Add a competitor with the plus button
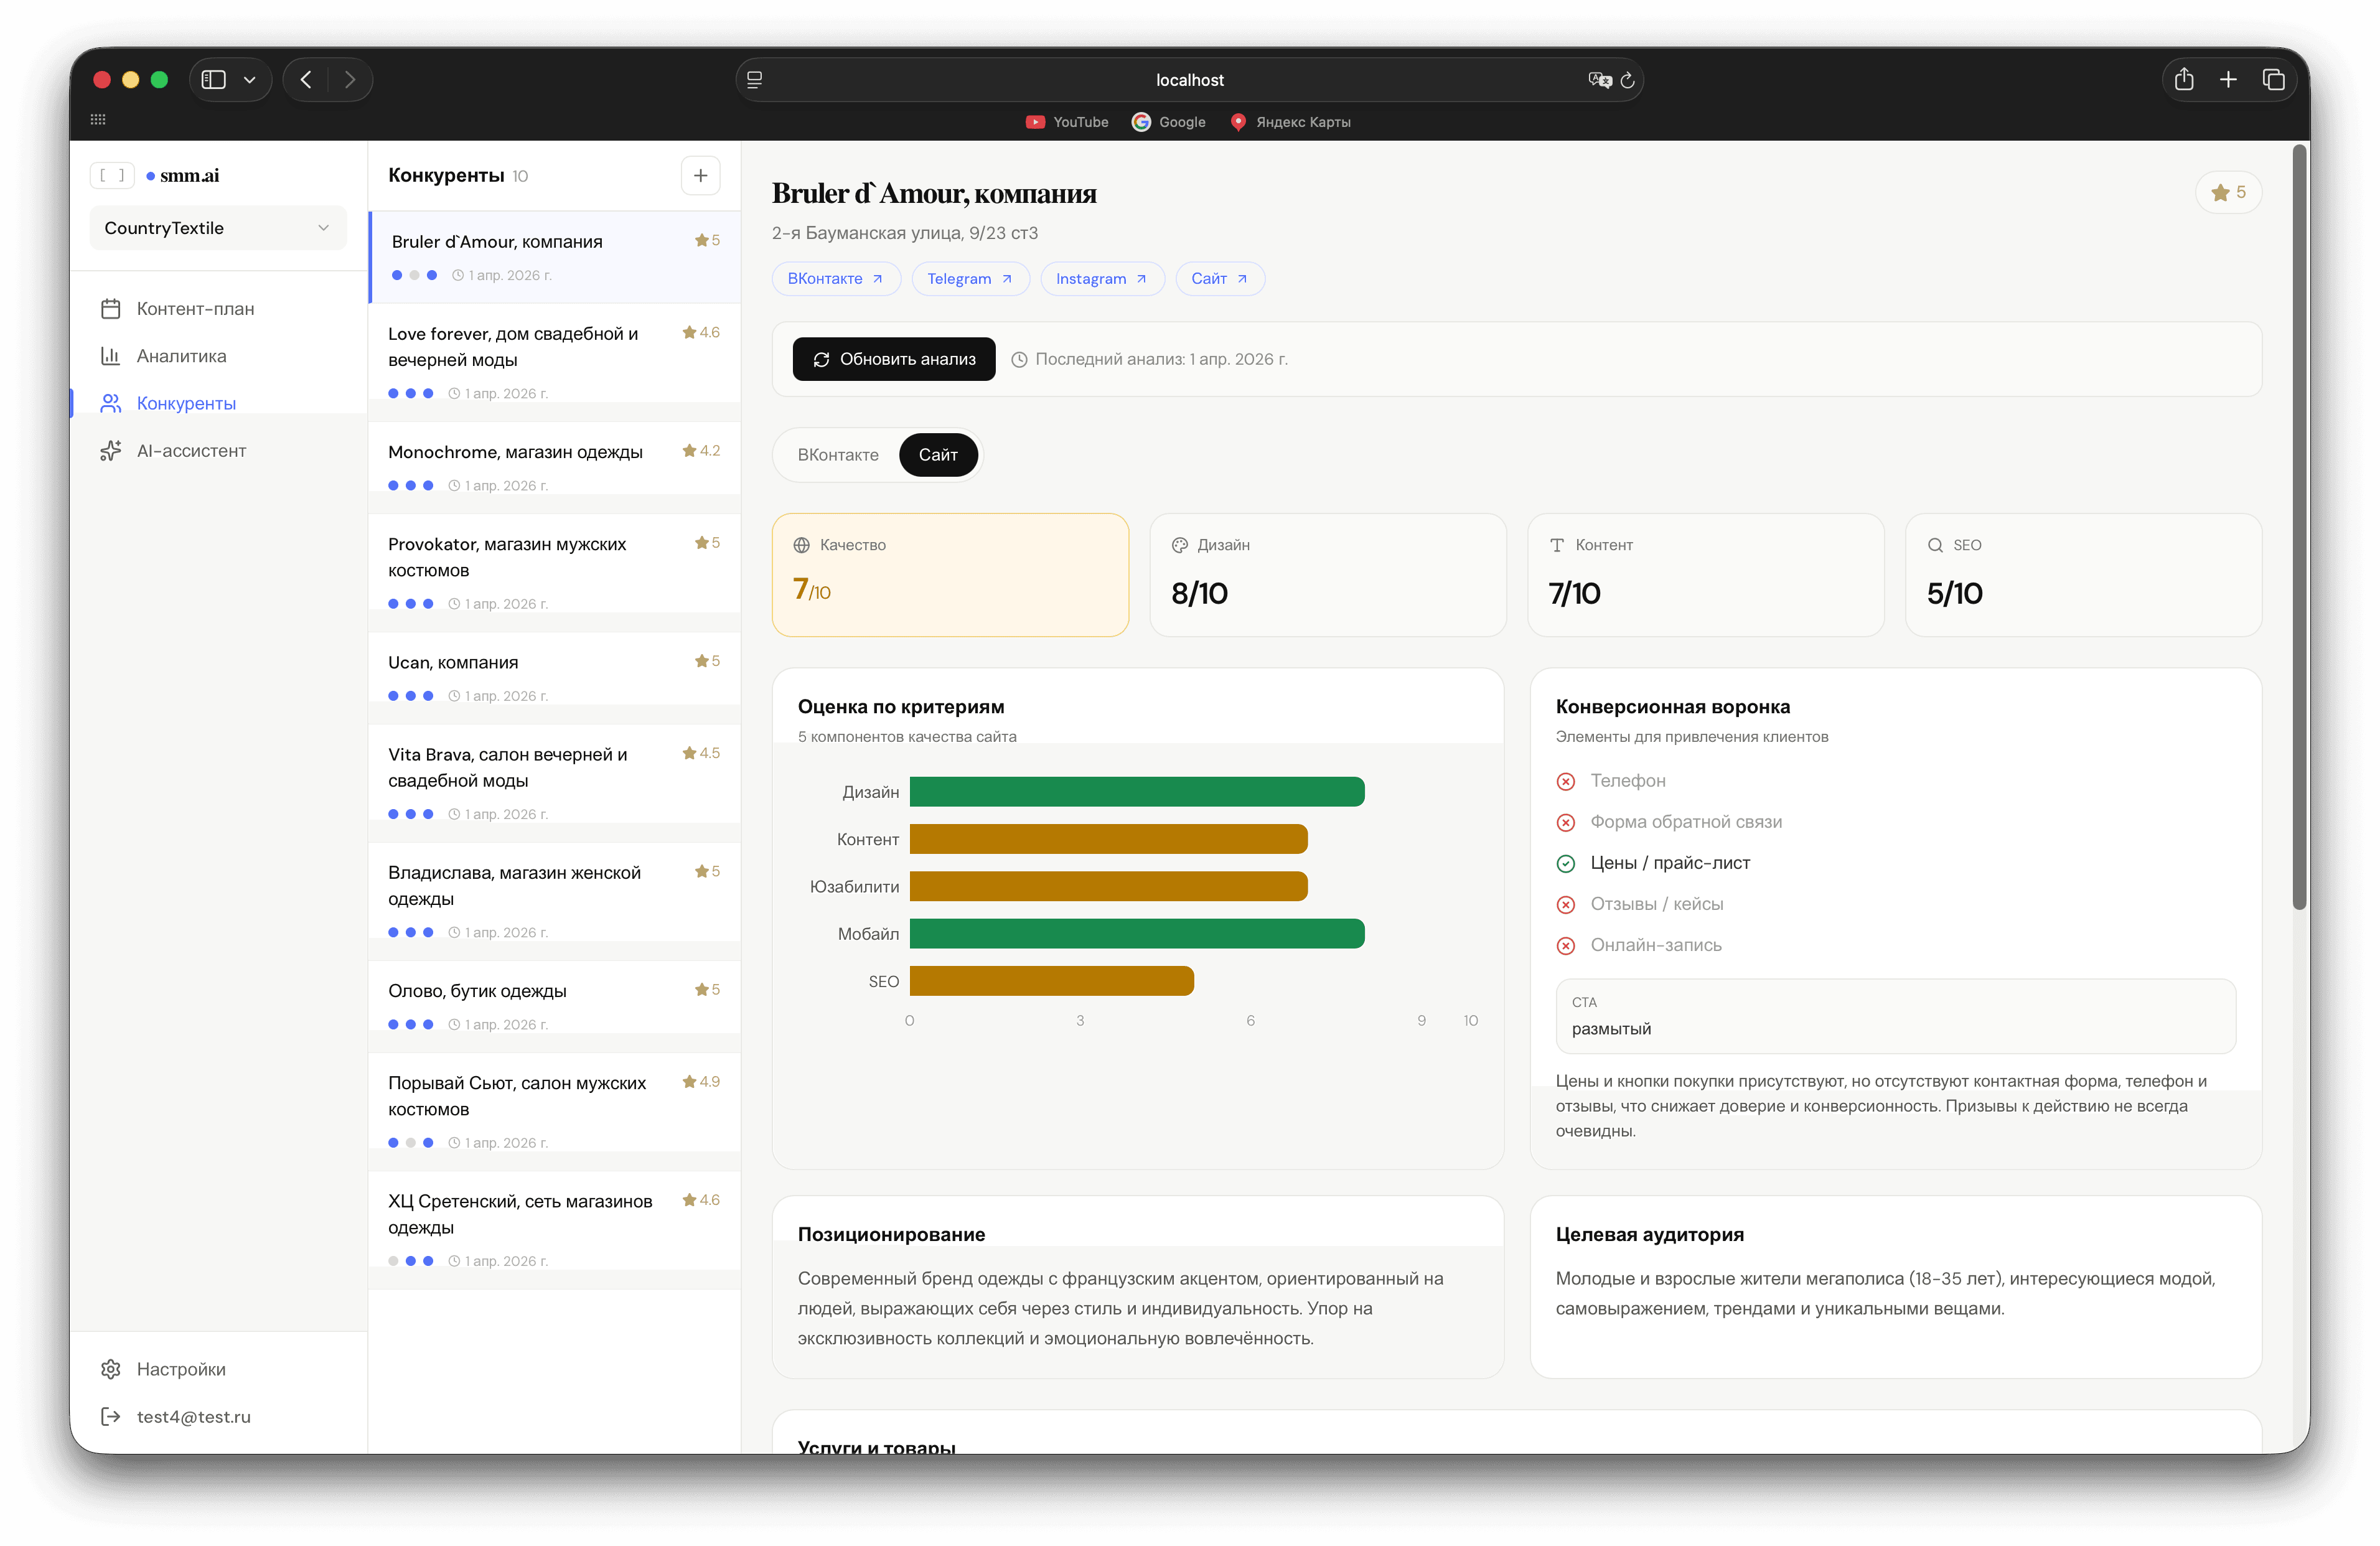The height and width of the screenshot is (1546, 2380). coord(700,176)
